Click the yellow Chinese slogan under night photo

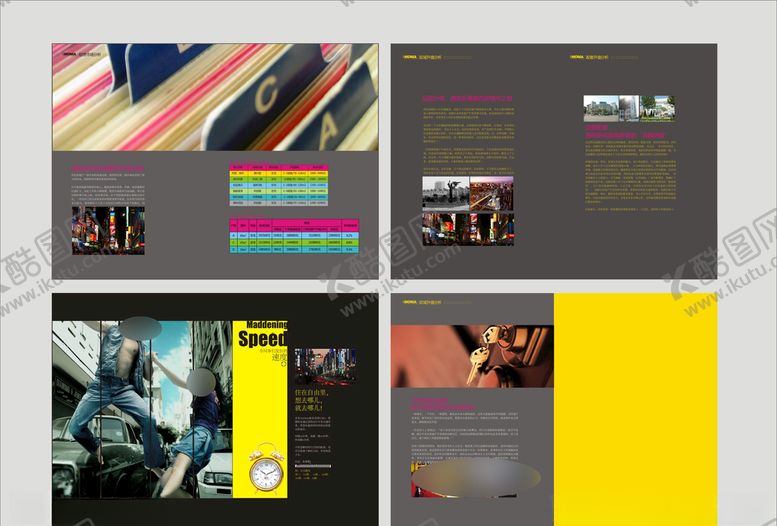pyautogui.click(x=310, y=402)
